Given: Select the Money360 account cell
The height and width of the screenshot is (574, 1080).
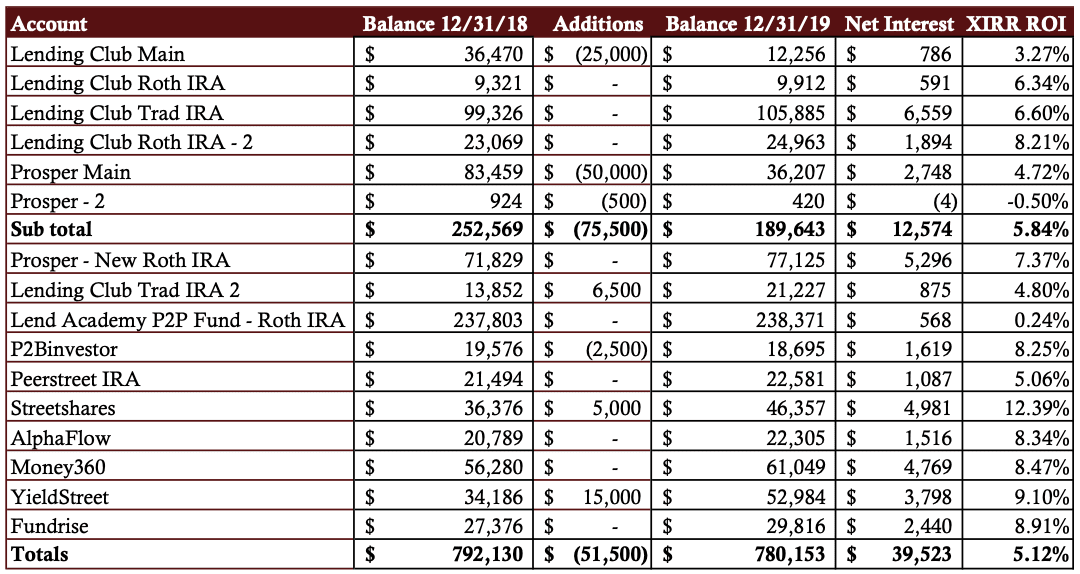Looking at the screenshot, I should coord(180,467).
